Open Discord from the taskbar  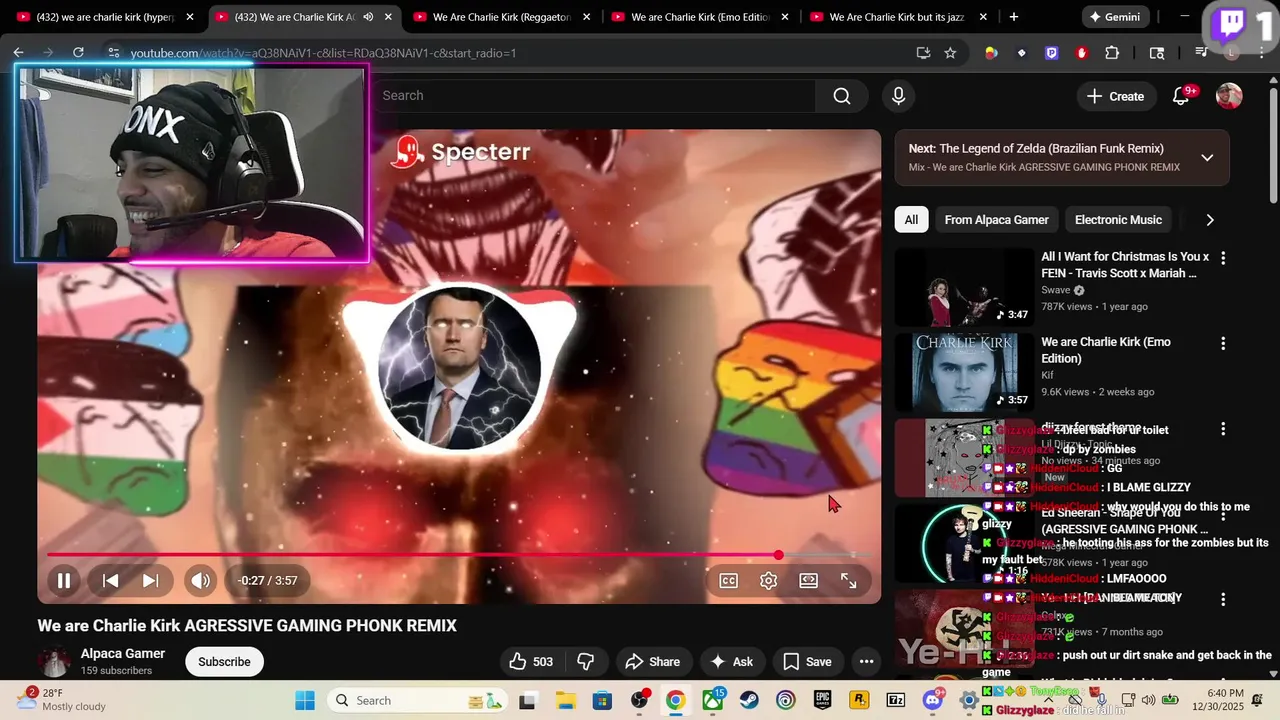[934, 700]
